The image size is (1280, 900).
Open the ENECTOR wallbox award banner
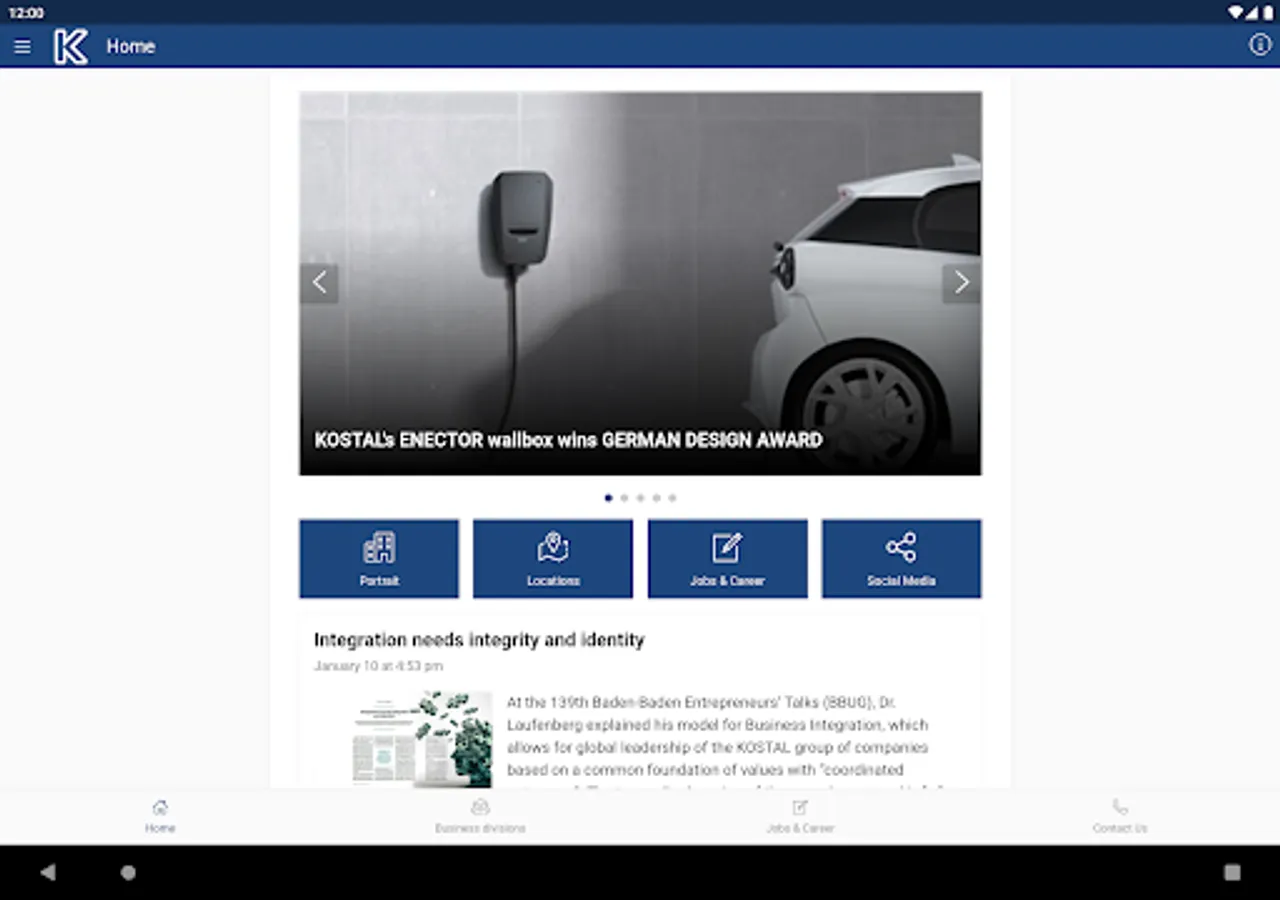[640, 283]
